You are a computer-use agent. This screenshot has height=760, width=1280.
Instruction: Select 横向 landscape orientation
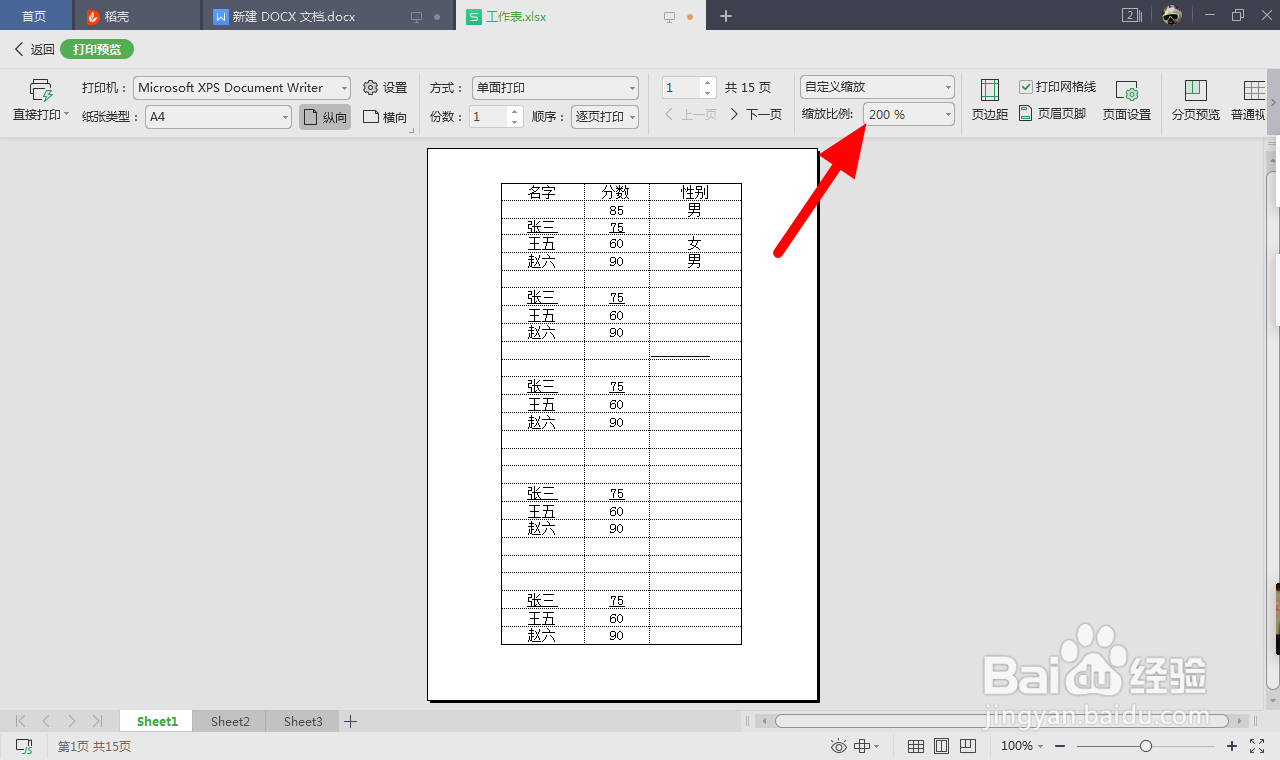[385, 116]
